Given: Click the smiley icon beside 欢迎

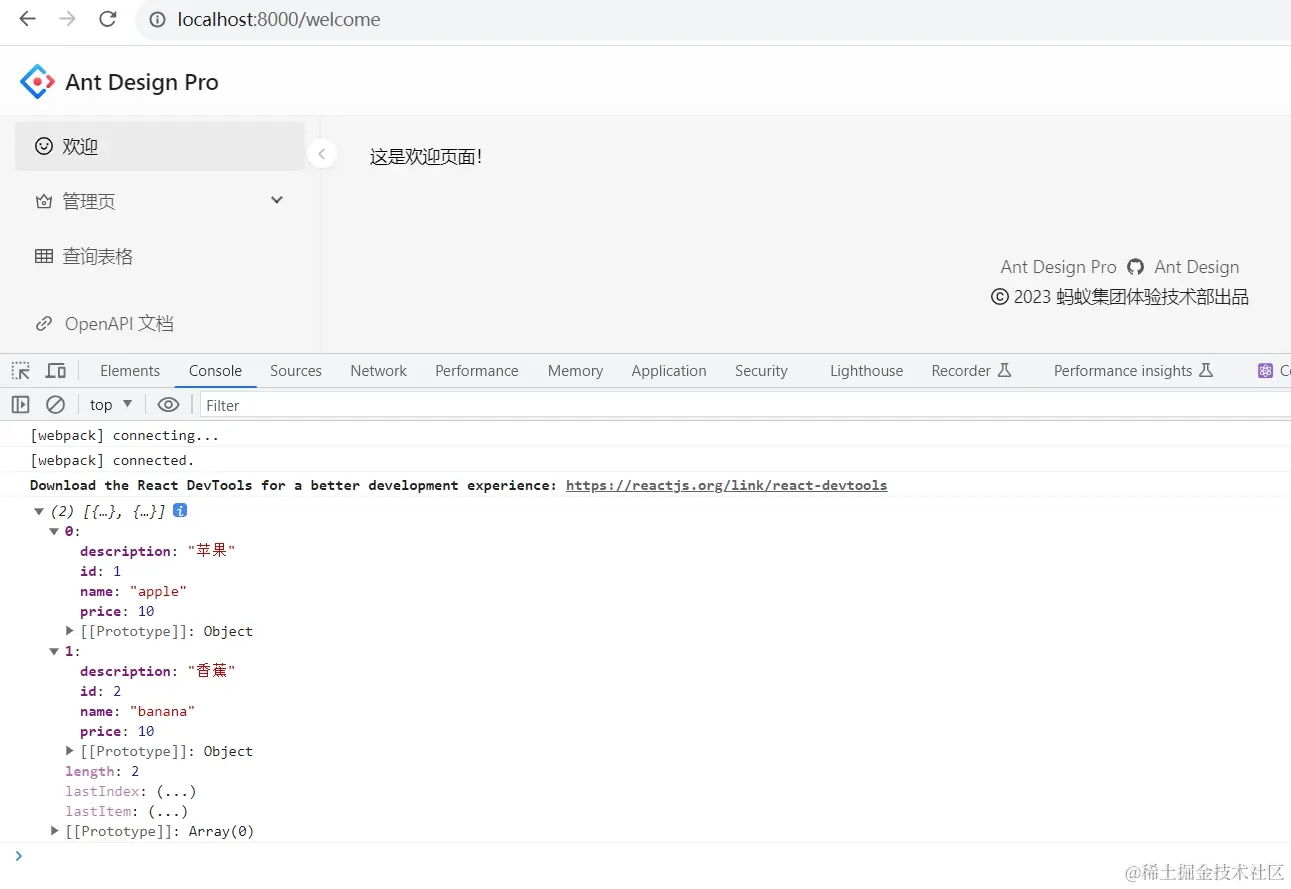Looking at the screenshot, I should point(43,146).
